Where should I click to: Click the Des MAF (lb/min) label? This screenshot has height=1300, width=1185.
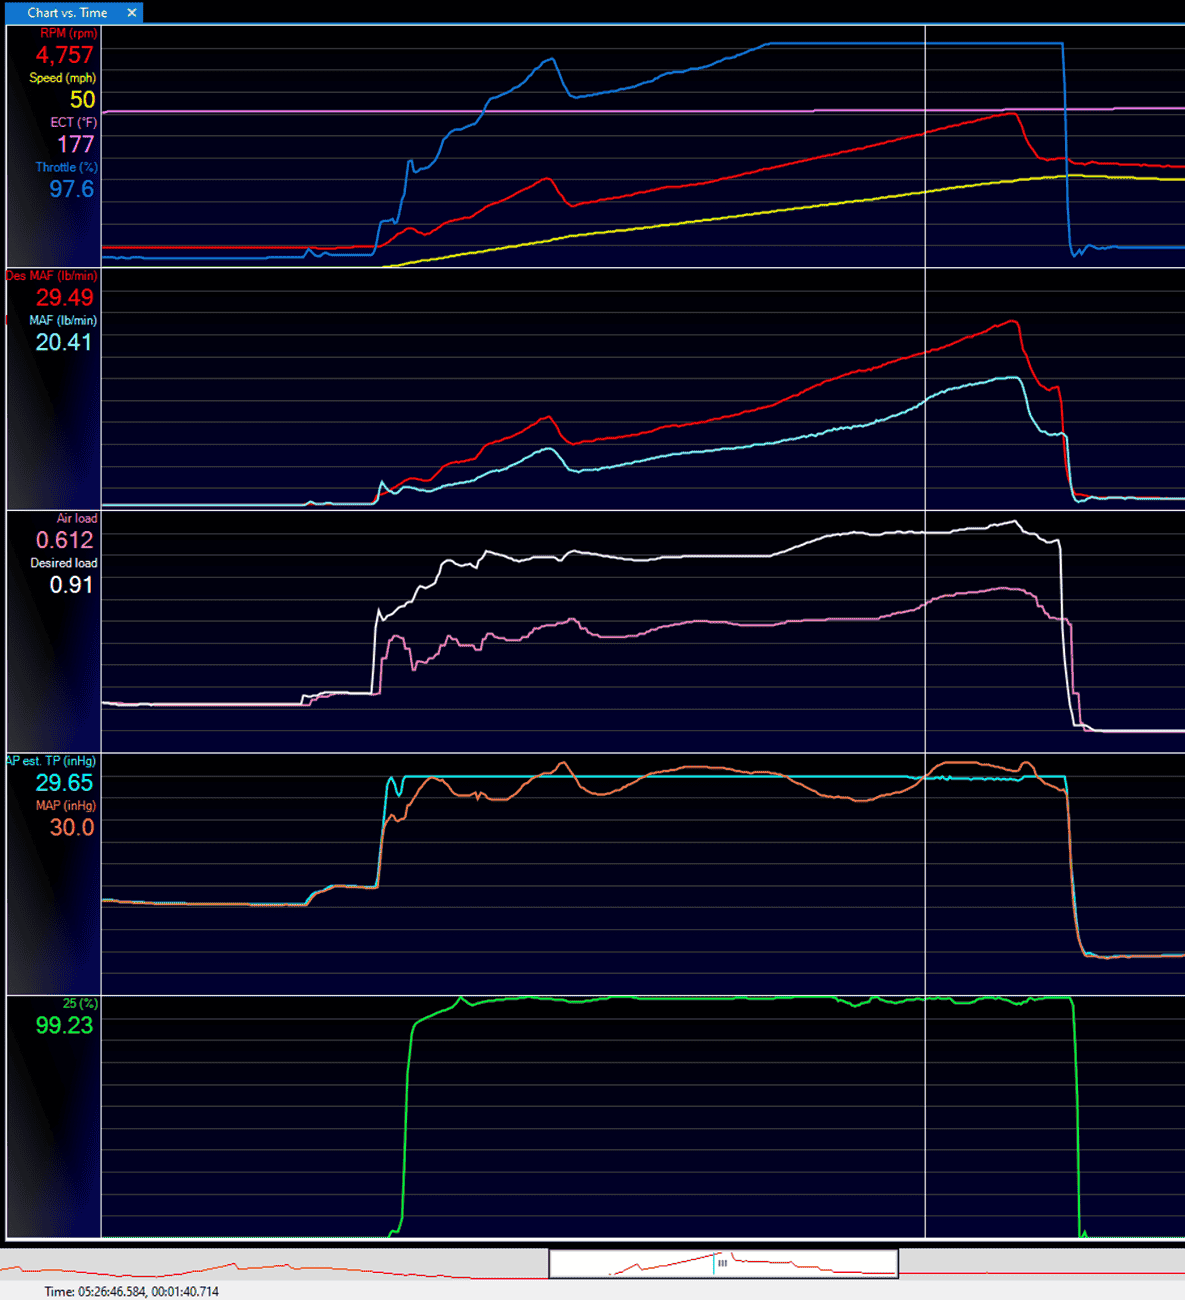pyautogui.click(x=52, y=276)
